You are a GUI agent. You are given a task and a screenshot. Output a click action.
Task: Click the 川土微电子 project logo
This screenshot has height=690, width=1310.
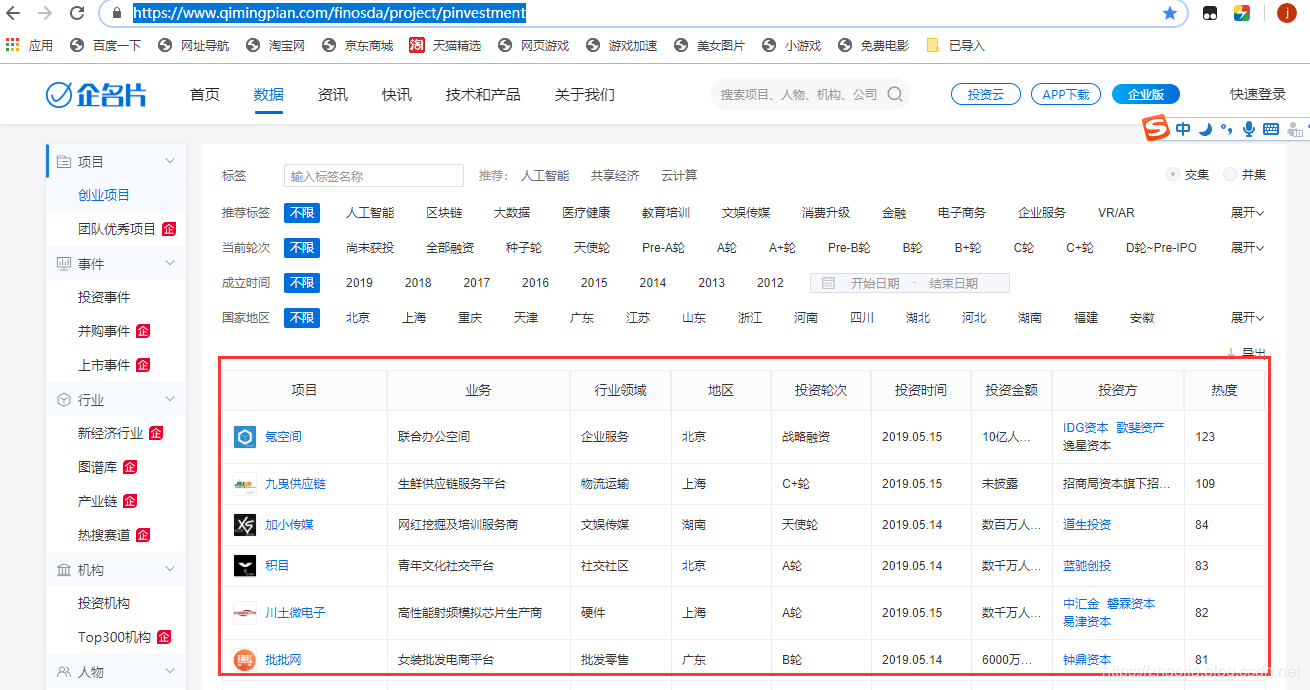245,613
